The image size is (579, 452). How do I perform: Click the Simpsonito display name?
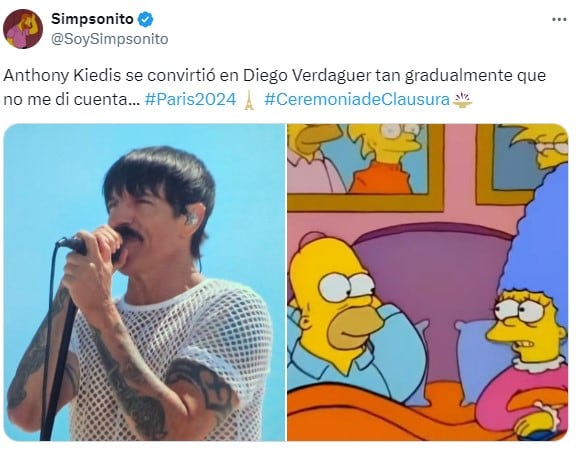[92, 19]
